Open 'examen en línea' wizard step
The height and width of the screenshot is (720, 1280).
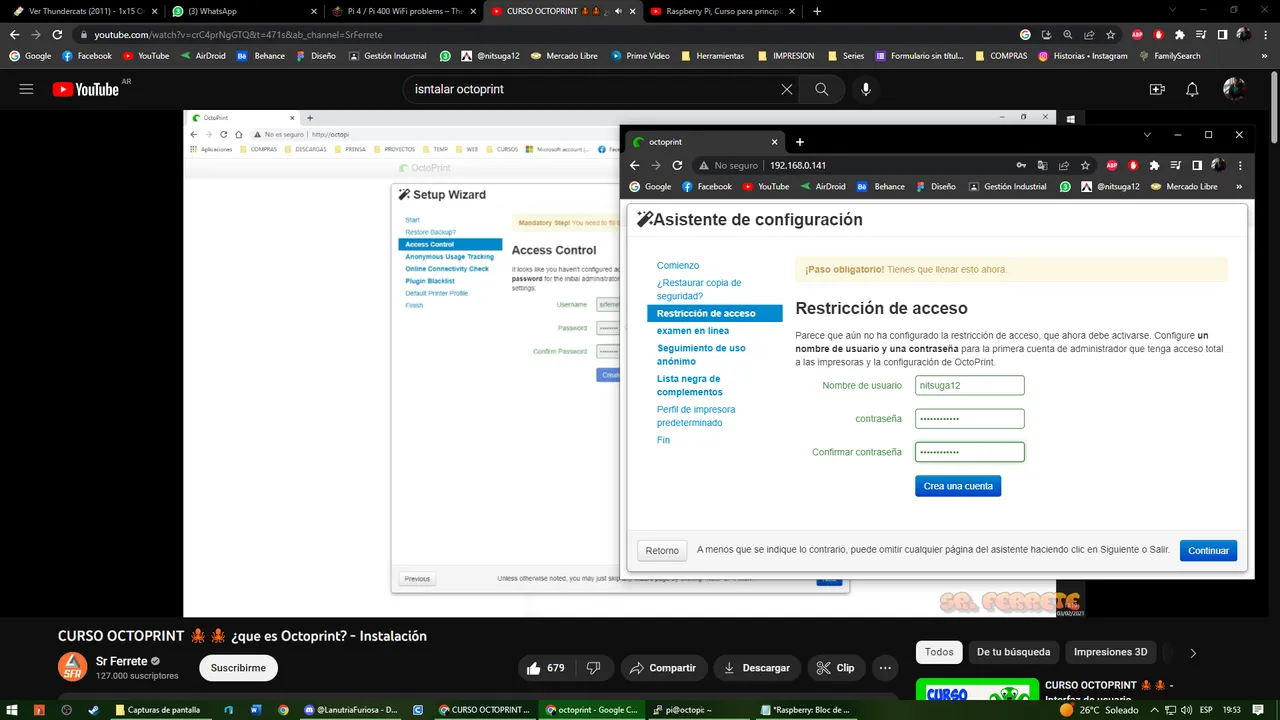tap(693, 331)
